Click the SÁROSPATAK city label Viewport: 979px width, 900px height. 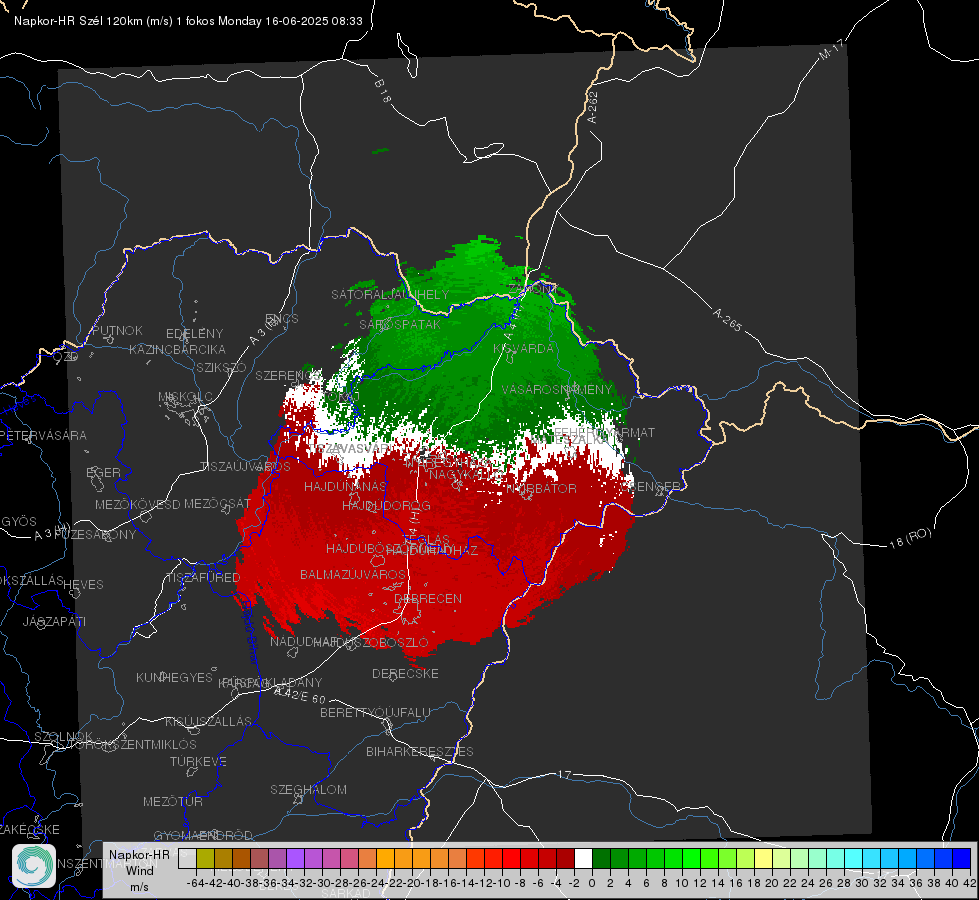coord(400,324)
